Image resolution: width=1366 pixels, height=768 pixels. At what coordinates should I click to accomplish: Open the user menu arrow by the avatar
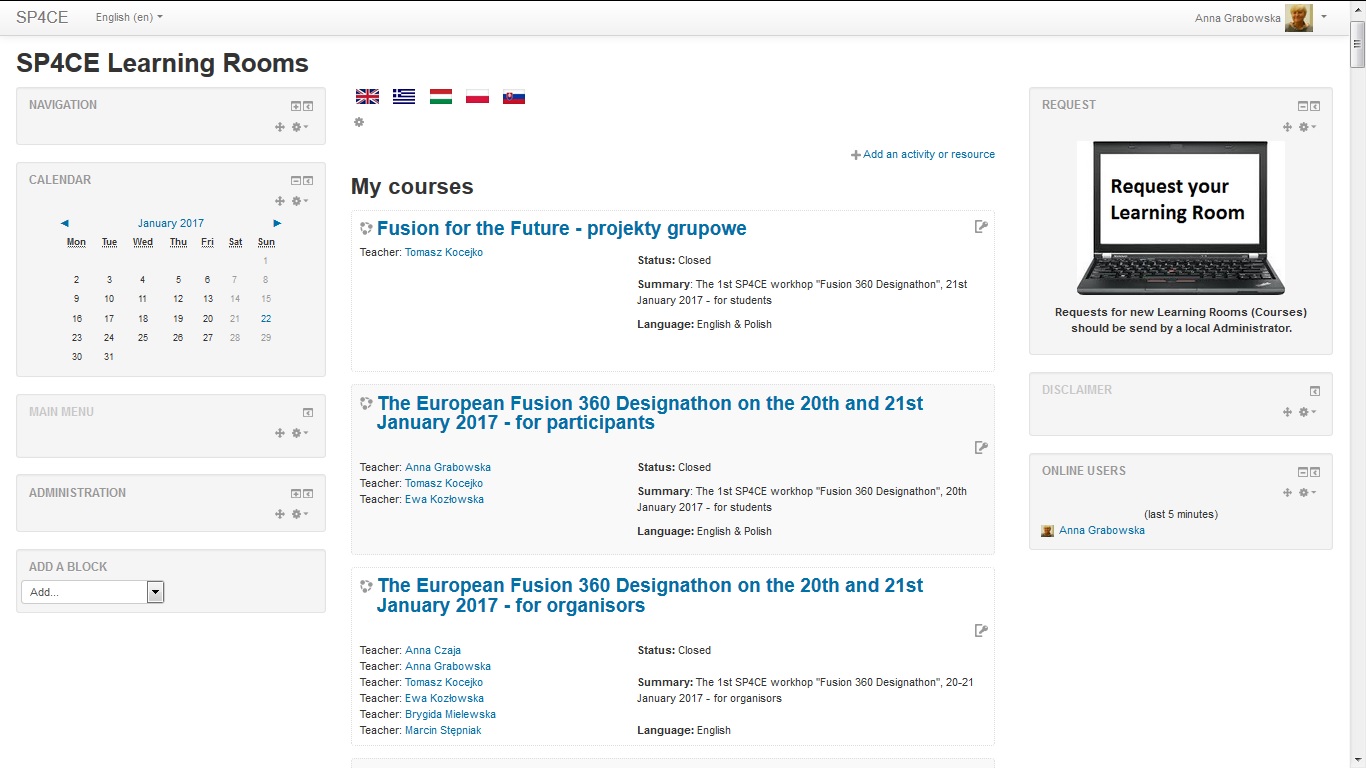click(1324, 17)
